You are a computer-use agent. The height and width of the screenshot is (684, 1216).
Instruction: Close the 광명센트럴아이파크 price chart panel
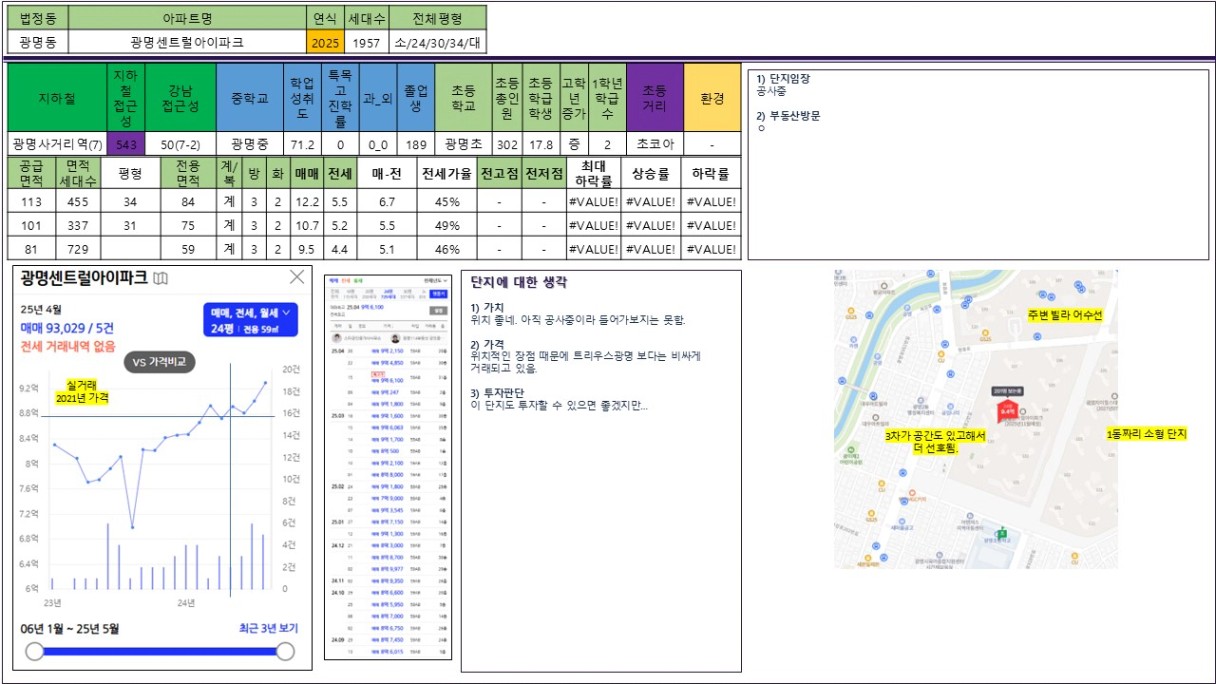pyautogui.click(x=297, y=277)
